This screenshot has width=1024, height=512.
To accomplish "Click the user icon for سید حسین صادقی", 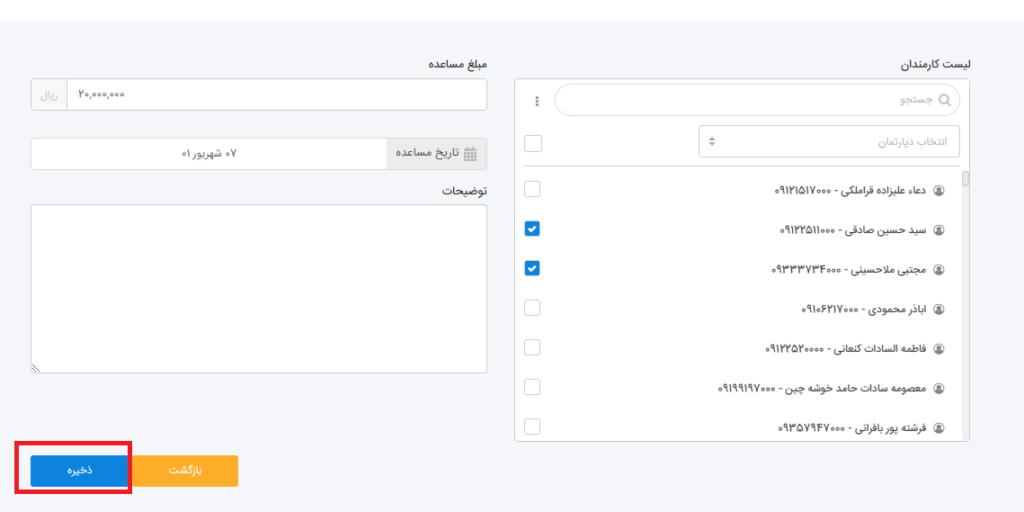I will pos(938,230).
